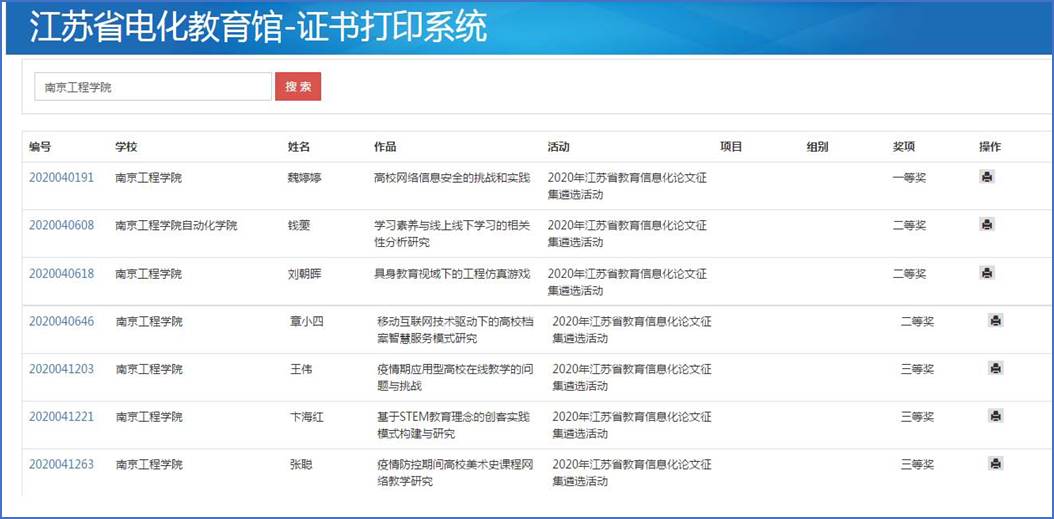This screenshot has width=1054, height=519.
Task: Click the page title 江苏省电化教育馆-证书打印系统
Action: point(258,28)
